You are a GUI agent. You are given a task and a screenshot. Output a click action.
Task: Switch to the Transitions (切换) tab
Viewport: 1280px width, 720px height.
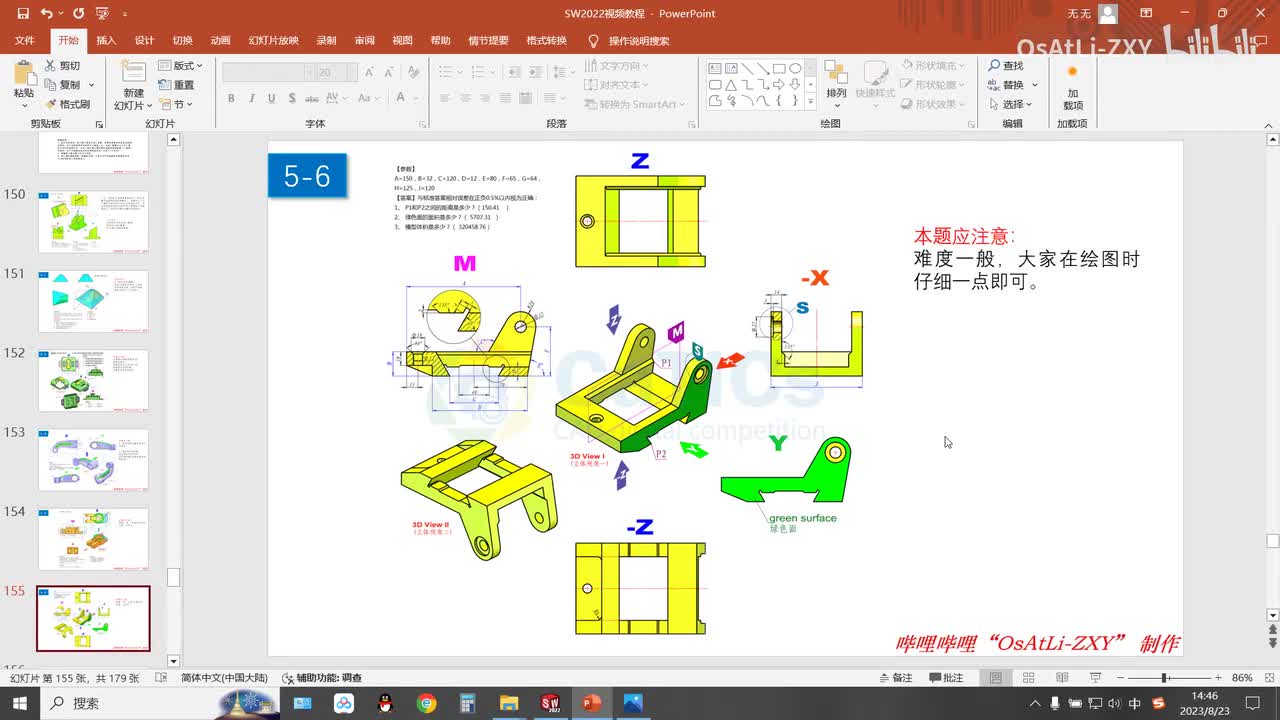click(182, 41)
